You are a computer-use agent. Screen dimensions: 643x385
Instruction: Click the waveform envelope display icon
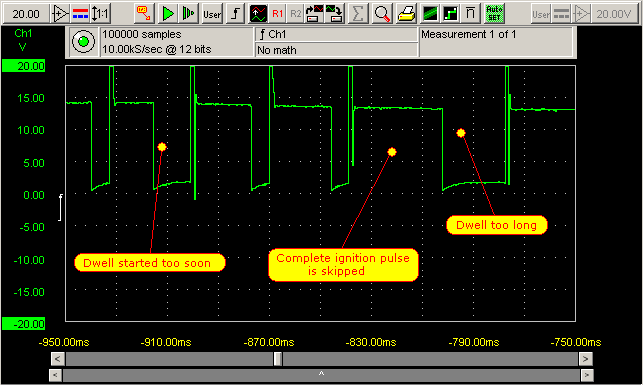click(x=258, y=14)
